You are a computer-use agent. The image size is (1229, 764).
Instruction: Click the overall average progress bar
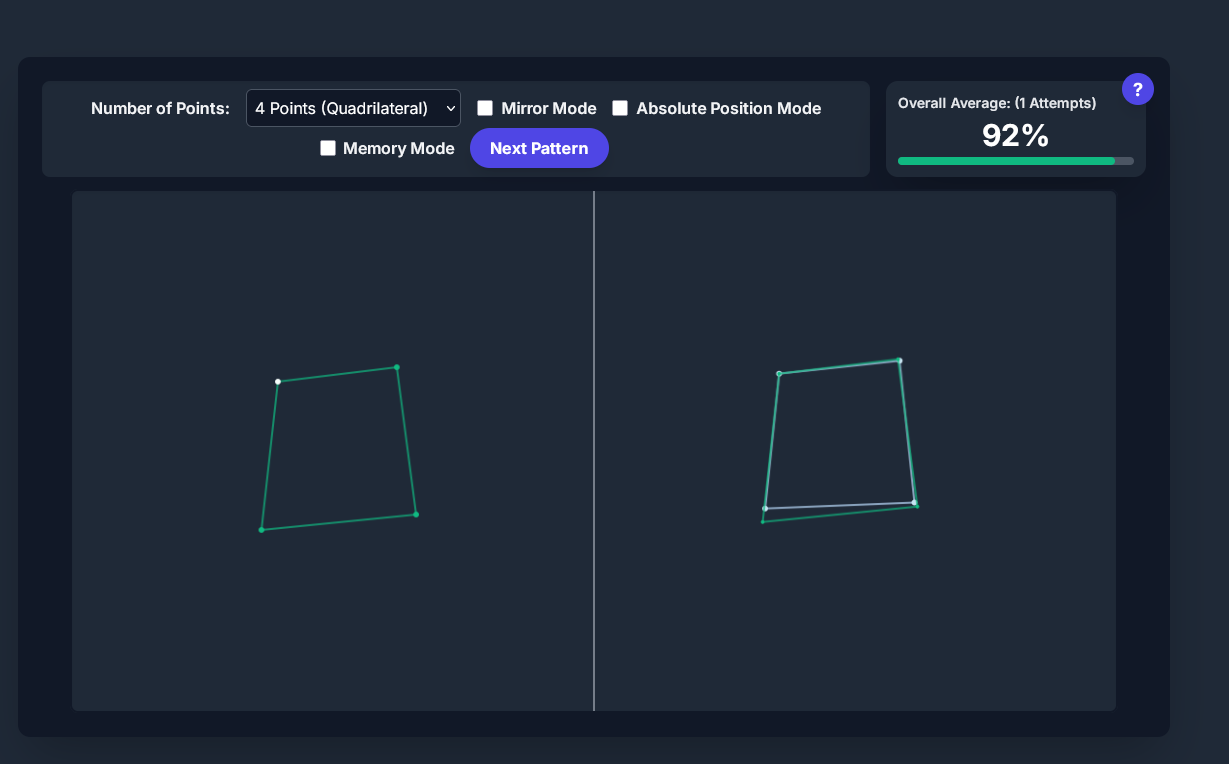coord(1016,161)
